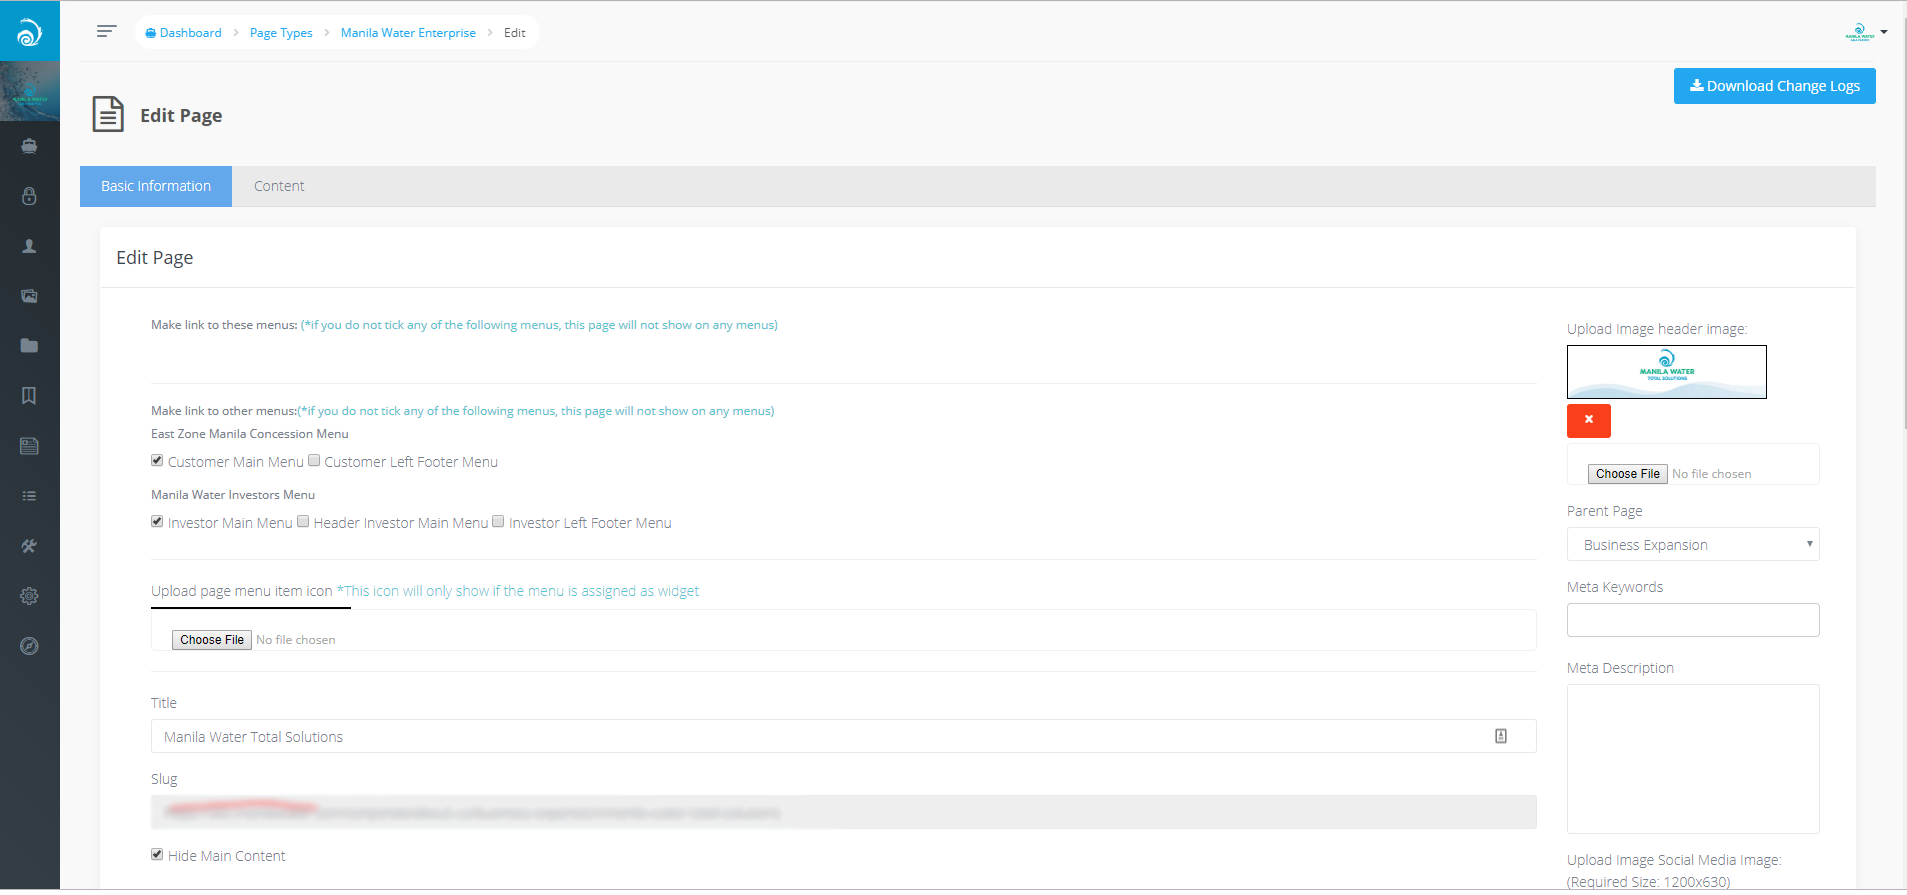
Task: Click the site thumbnail in the sidebar
Action: coord(30,91)
